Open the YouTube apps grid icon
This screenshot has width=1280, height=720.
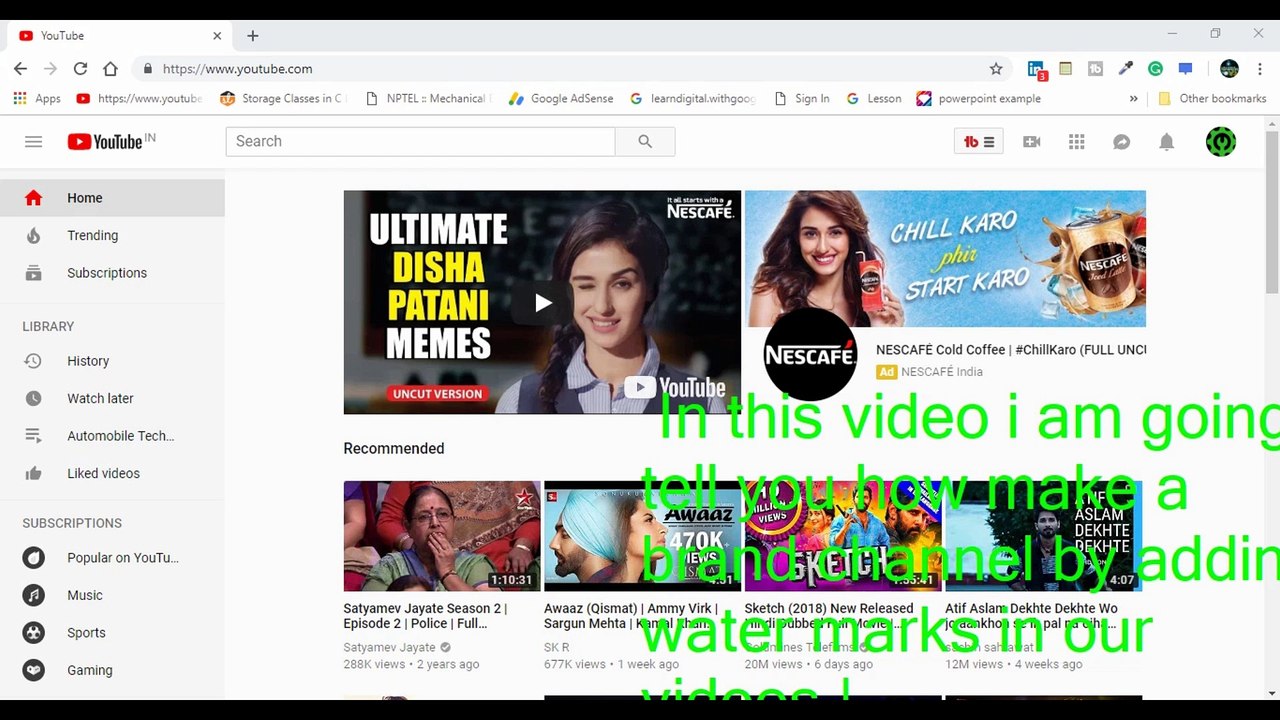tap(1077, 142)
